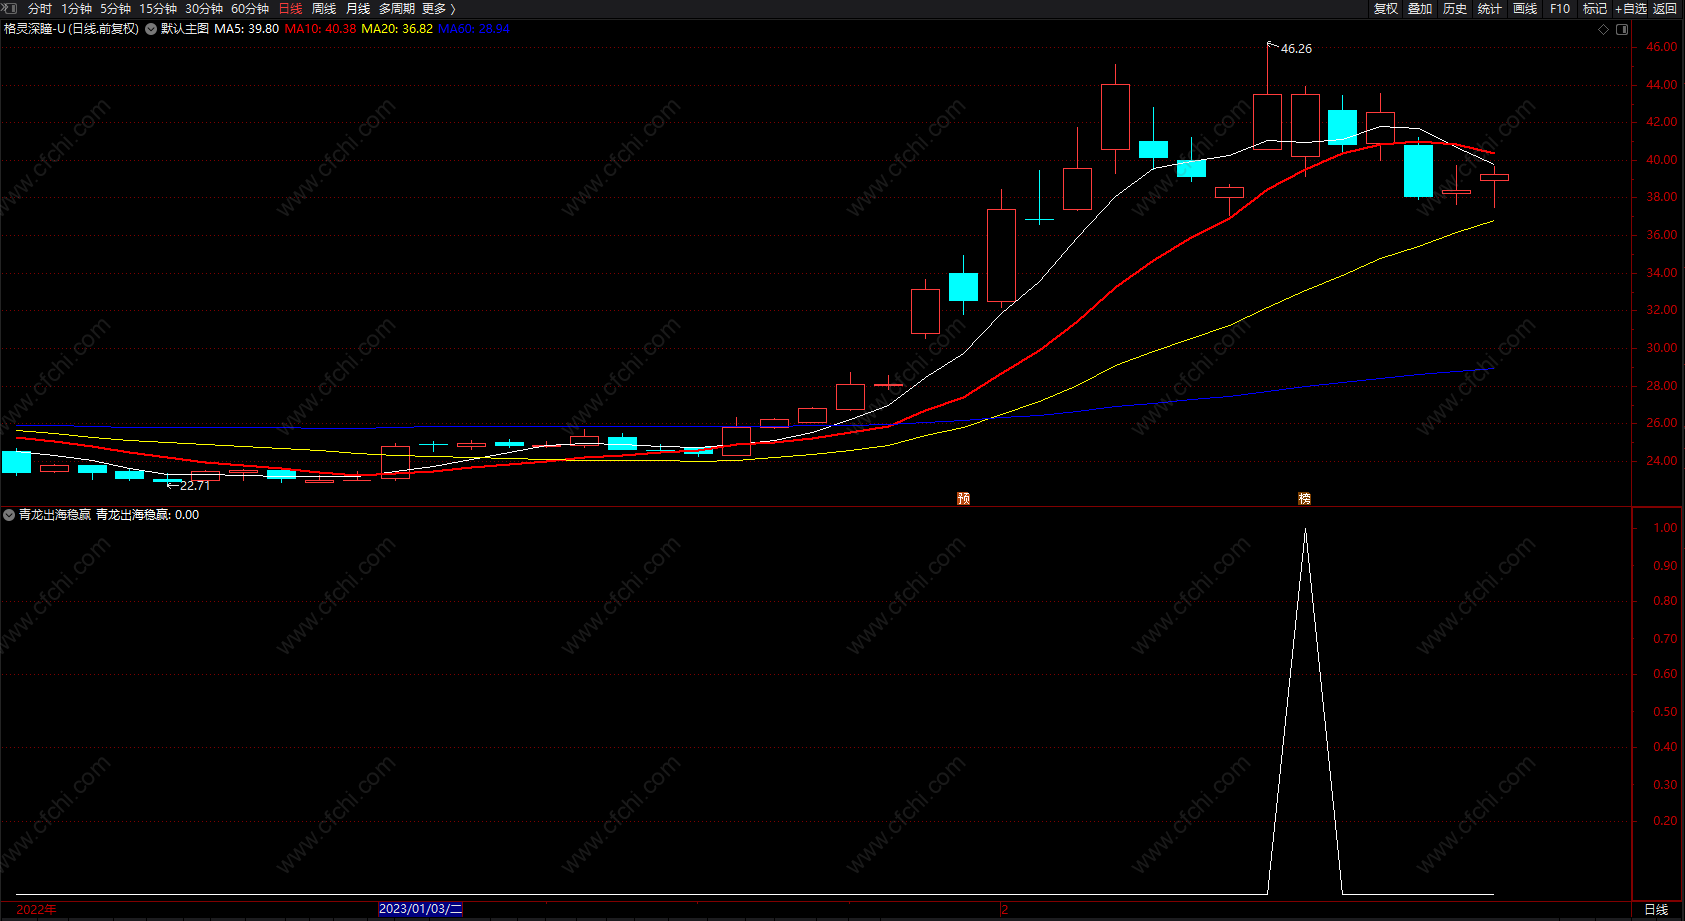Viewport: 1685px width, 921px height.
Task: Click the orange 榜 event marker
Action: [1304, 498]
